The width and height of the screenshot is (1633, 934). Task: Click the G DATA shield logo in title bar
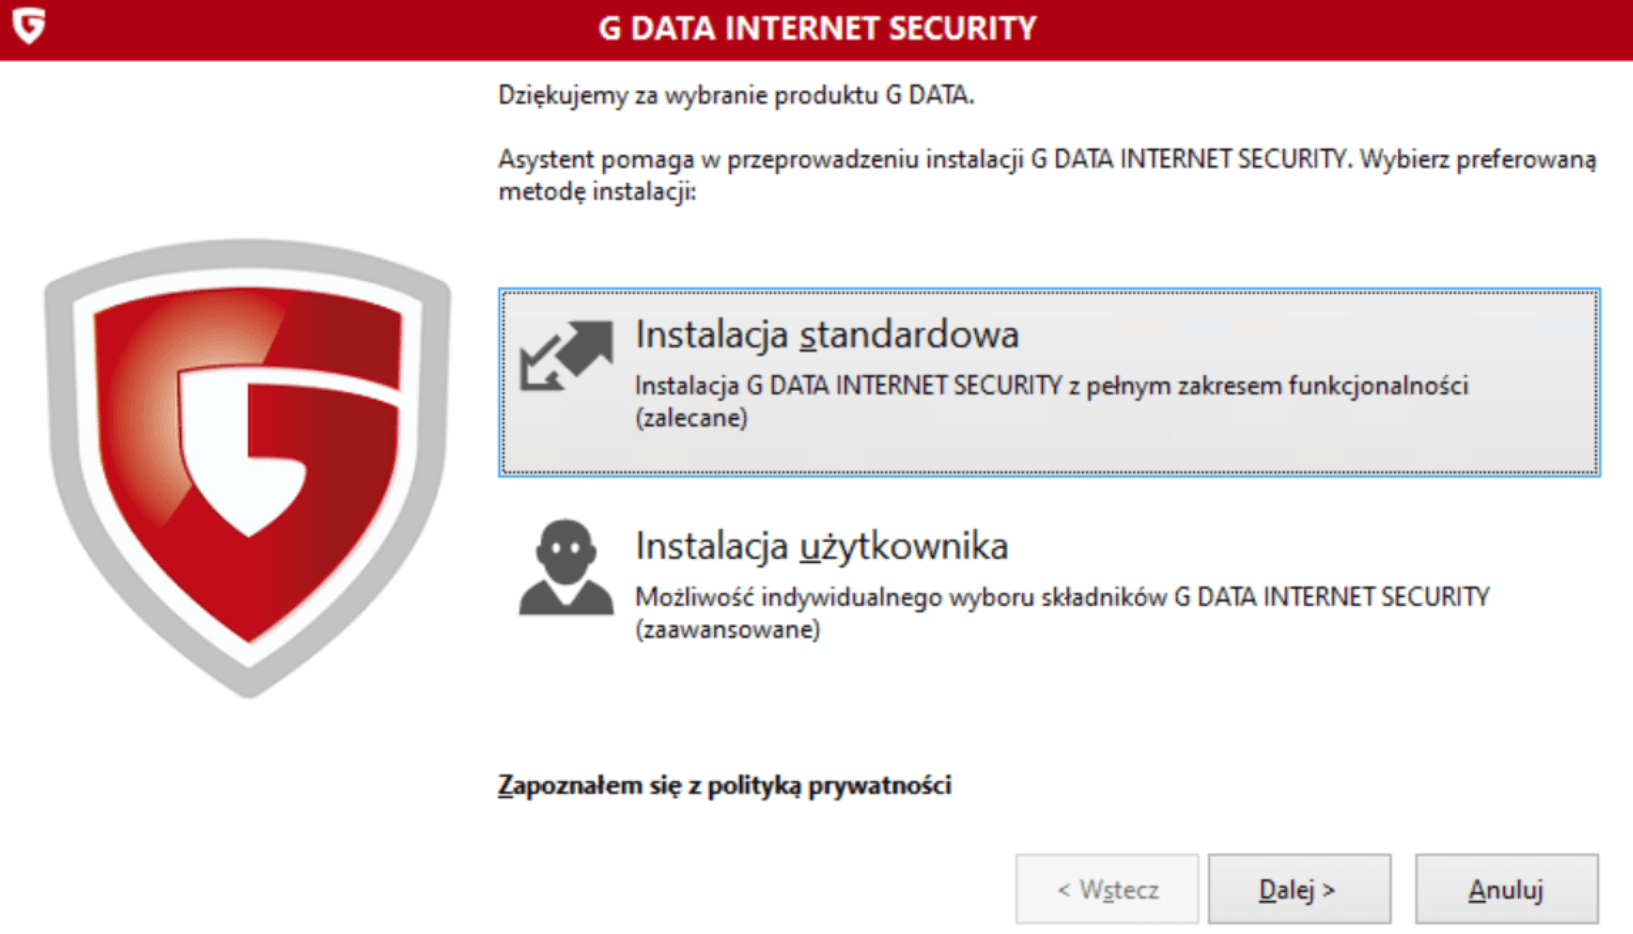coord(29,25)
